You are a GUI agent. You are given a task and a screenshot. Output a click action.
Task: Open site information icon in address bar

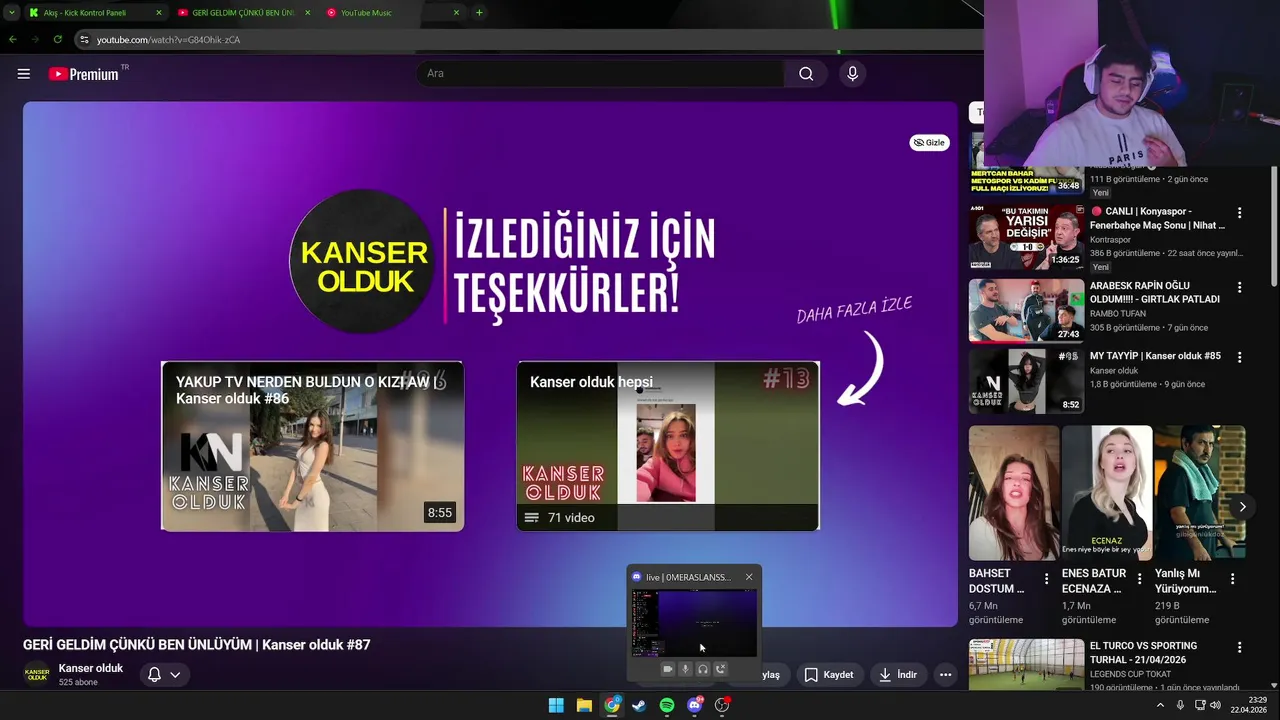tap(84, 39)
